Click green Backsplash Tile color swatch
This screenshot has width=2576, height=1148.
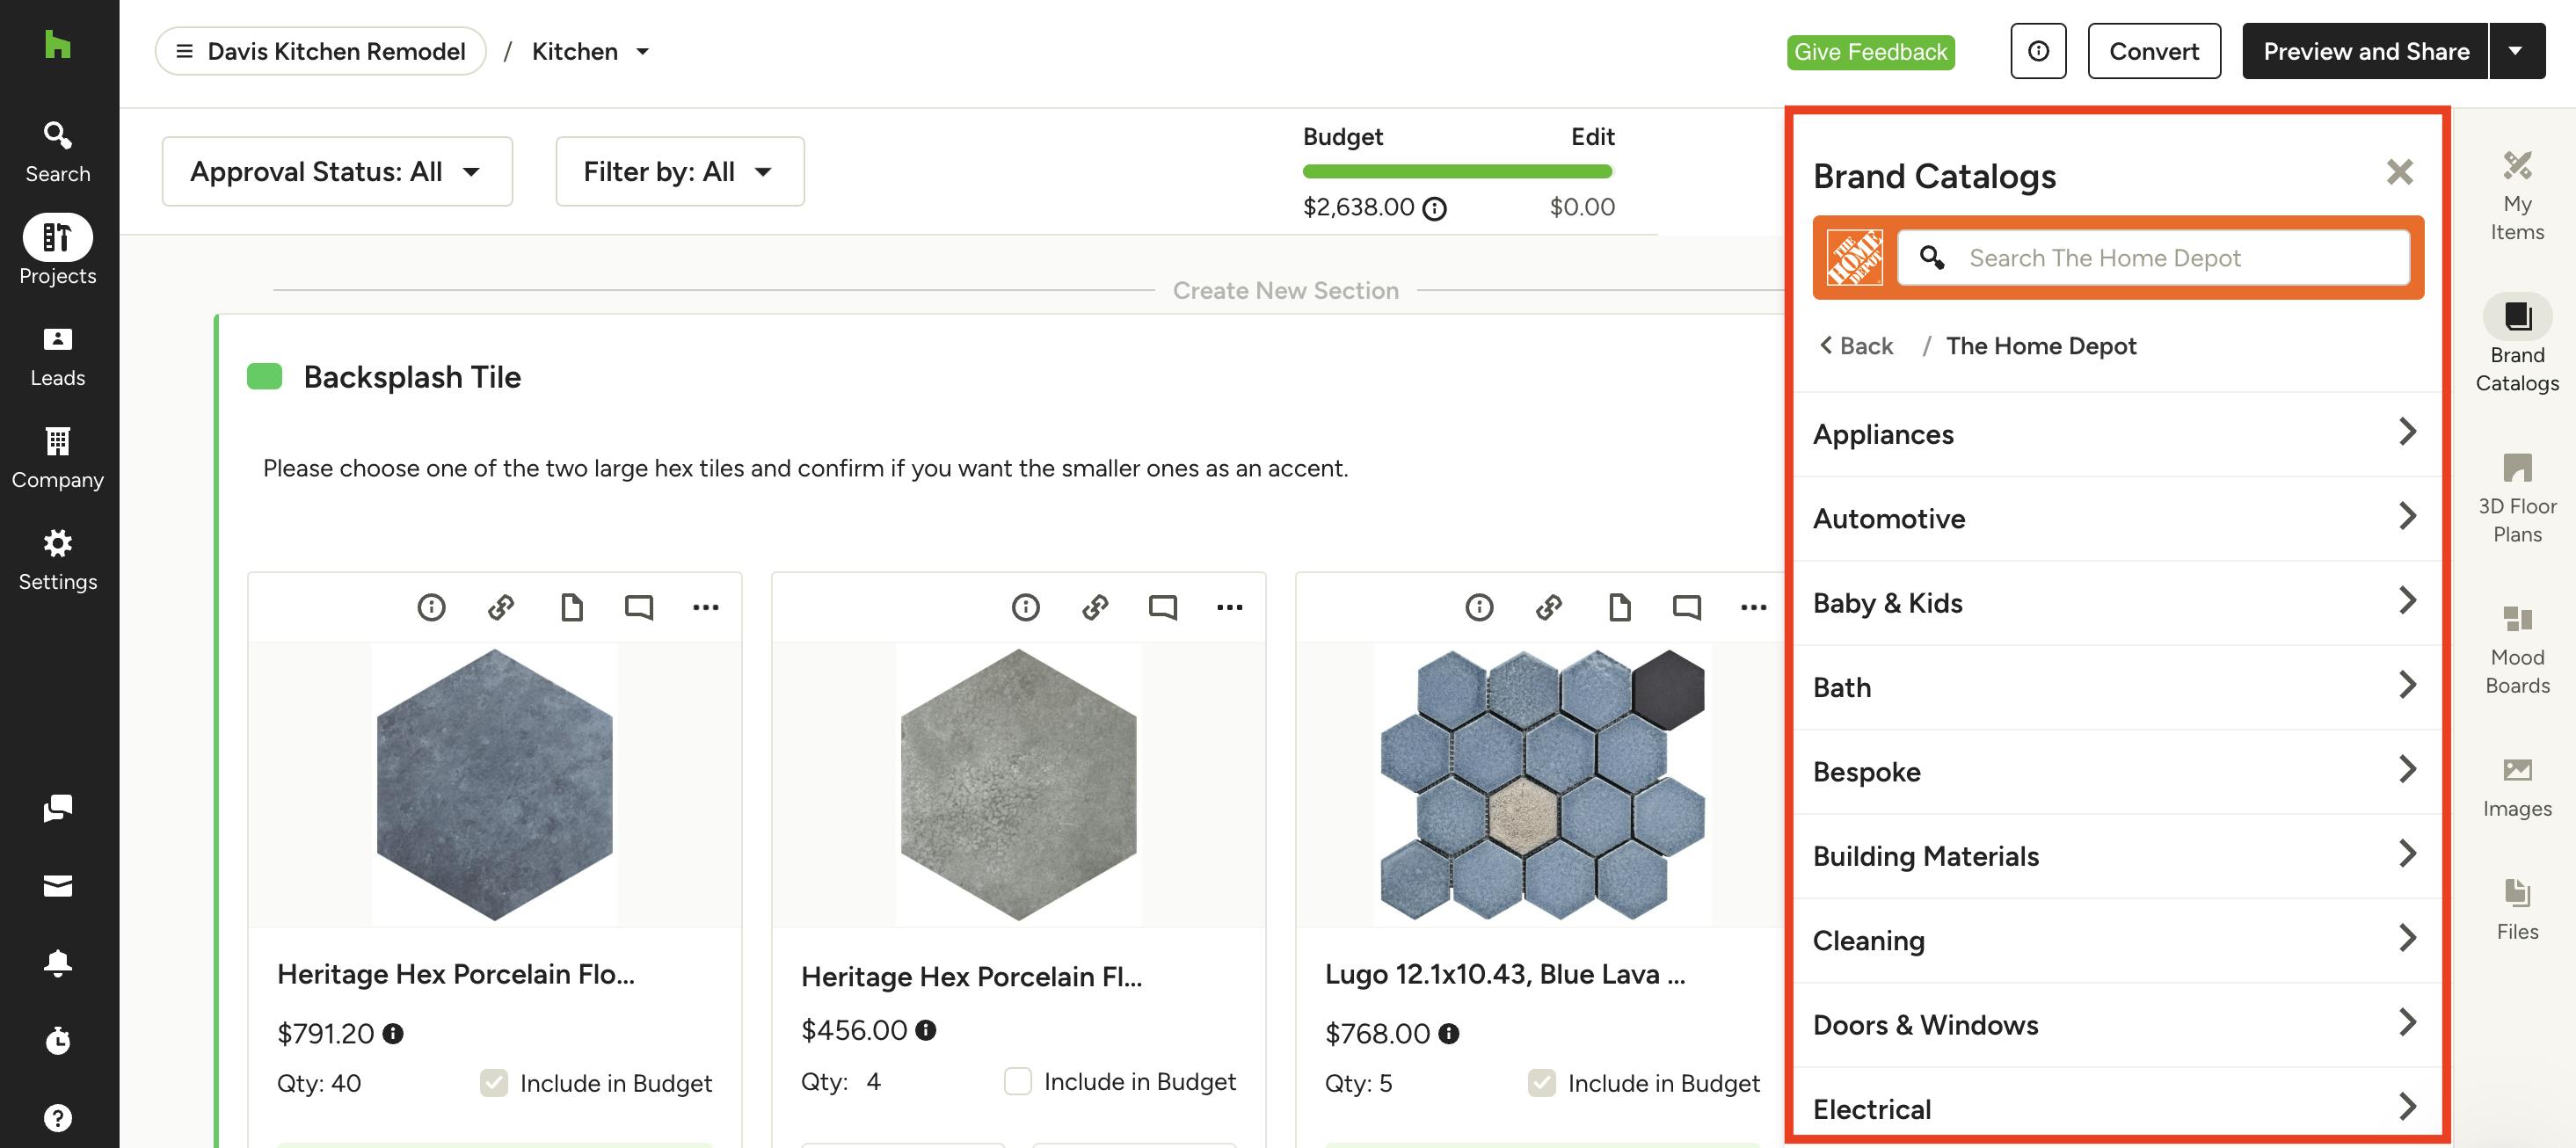click(x=265, y=376)
